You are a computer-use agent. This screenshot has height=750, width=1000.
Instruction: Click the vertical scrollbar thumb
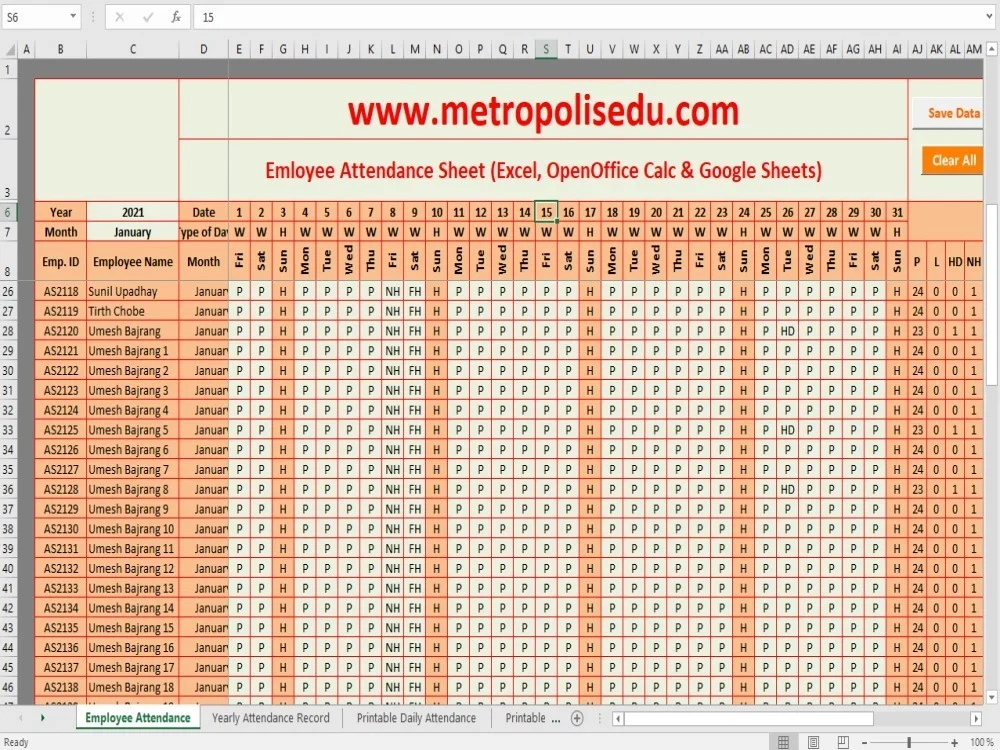pyautogui.click(x=991, y=295)
